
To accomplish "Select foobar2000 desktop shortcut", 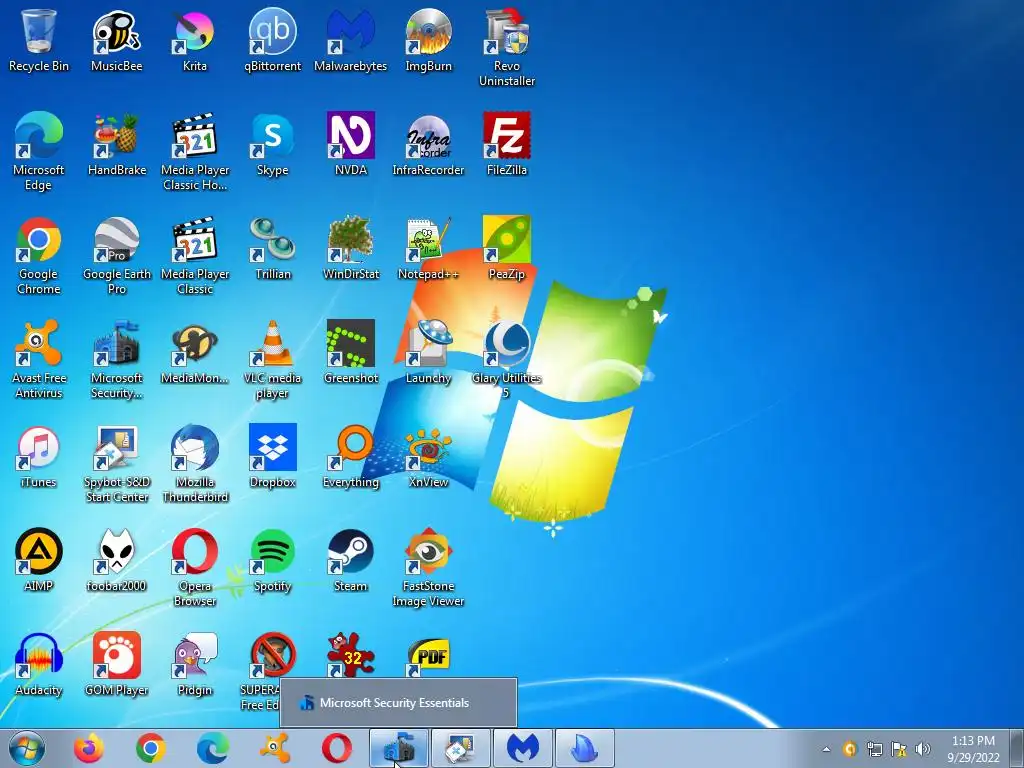I will click(117, 560).
